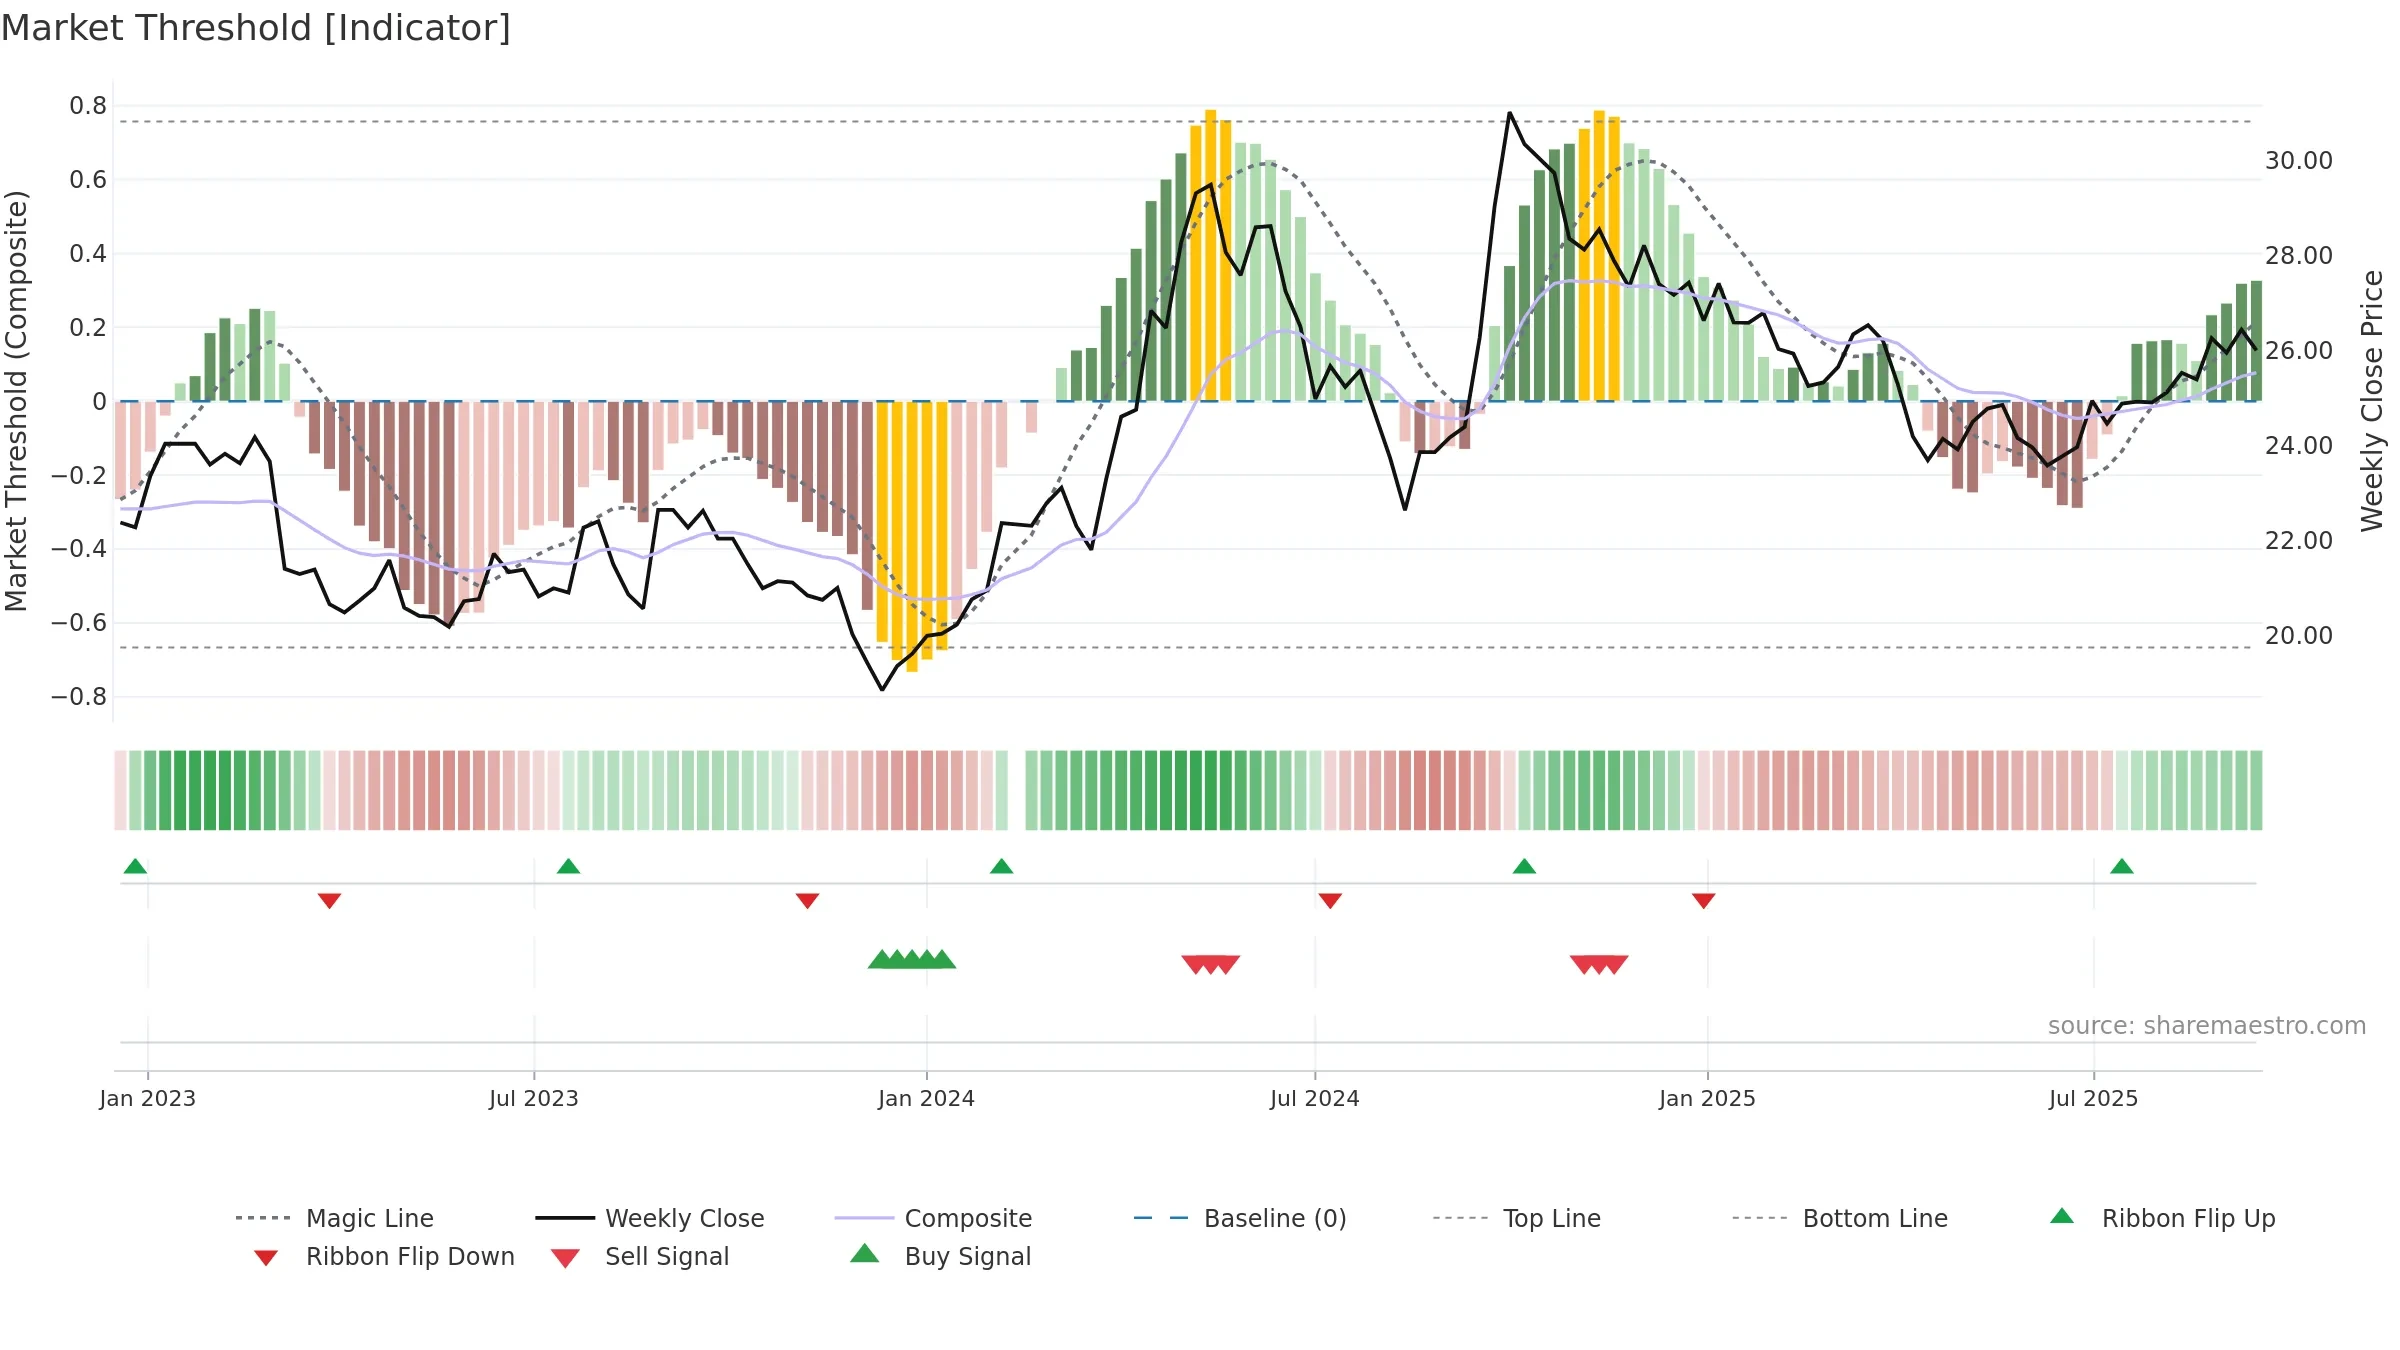The width and height of the screenshot is (2400, 1350).
Task: Click the ribbon flip down marker before Jan 2024
Action: [807, 901]
